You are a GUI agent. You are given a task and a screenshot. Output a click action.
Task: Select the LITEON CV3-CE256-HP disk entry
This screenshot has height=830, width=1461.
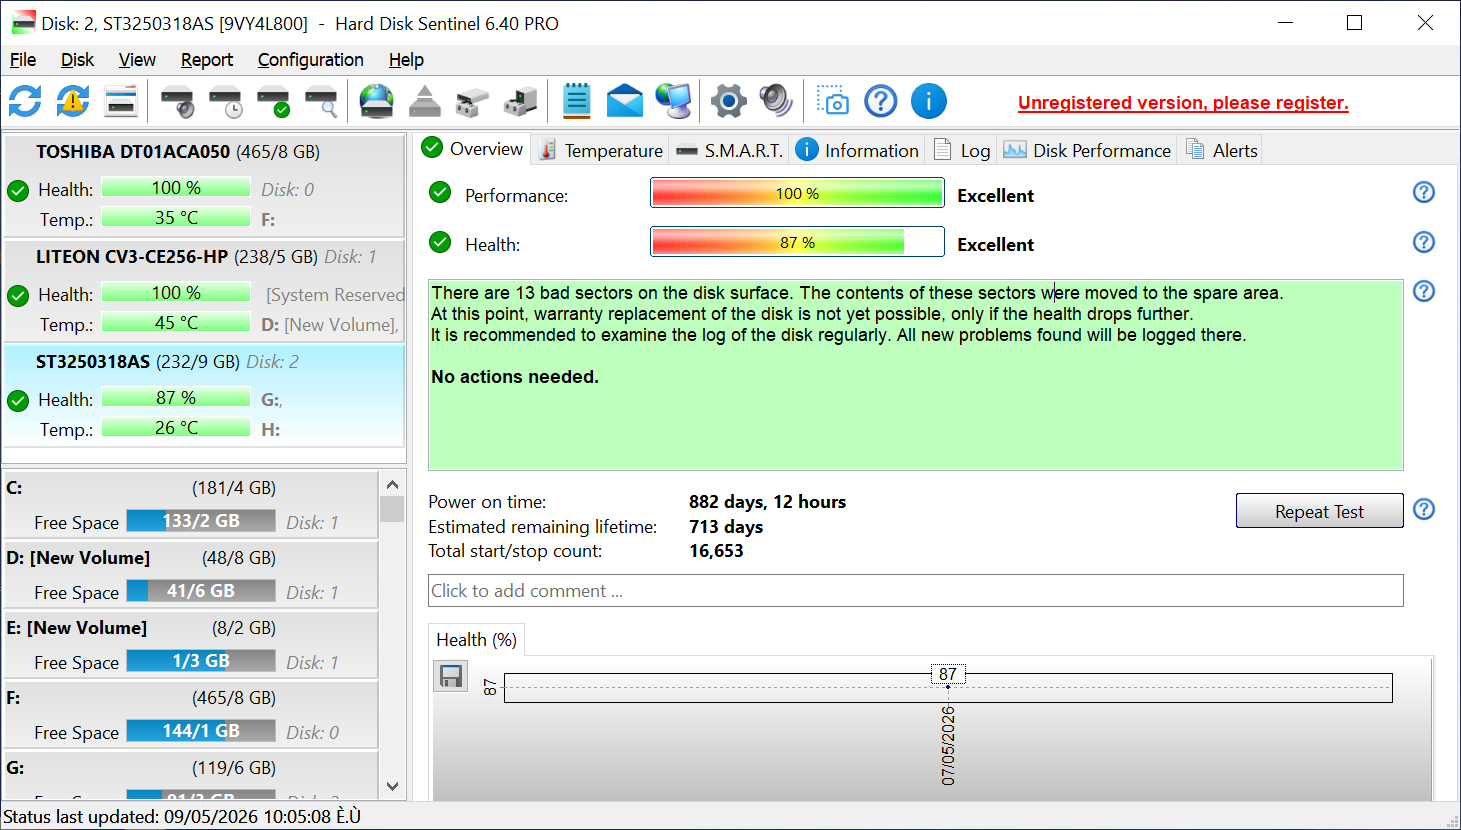[204, 291]
